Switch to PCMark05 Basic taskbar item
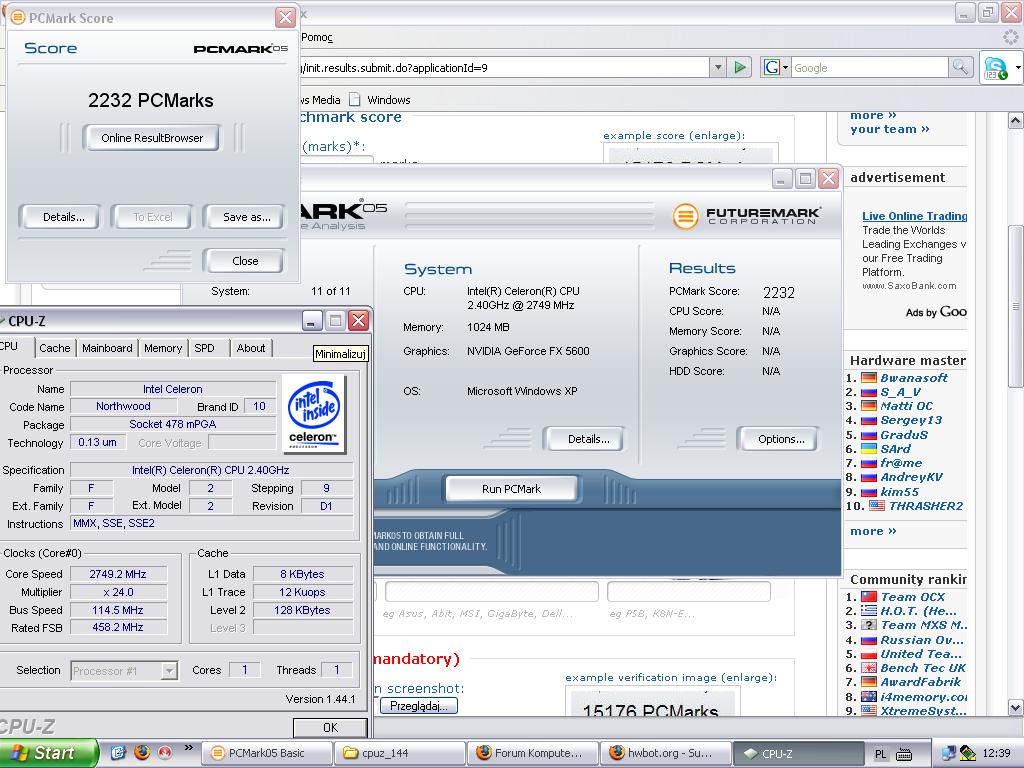 (x=266, y=753)
